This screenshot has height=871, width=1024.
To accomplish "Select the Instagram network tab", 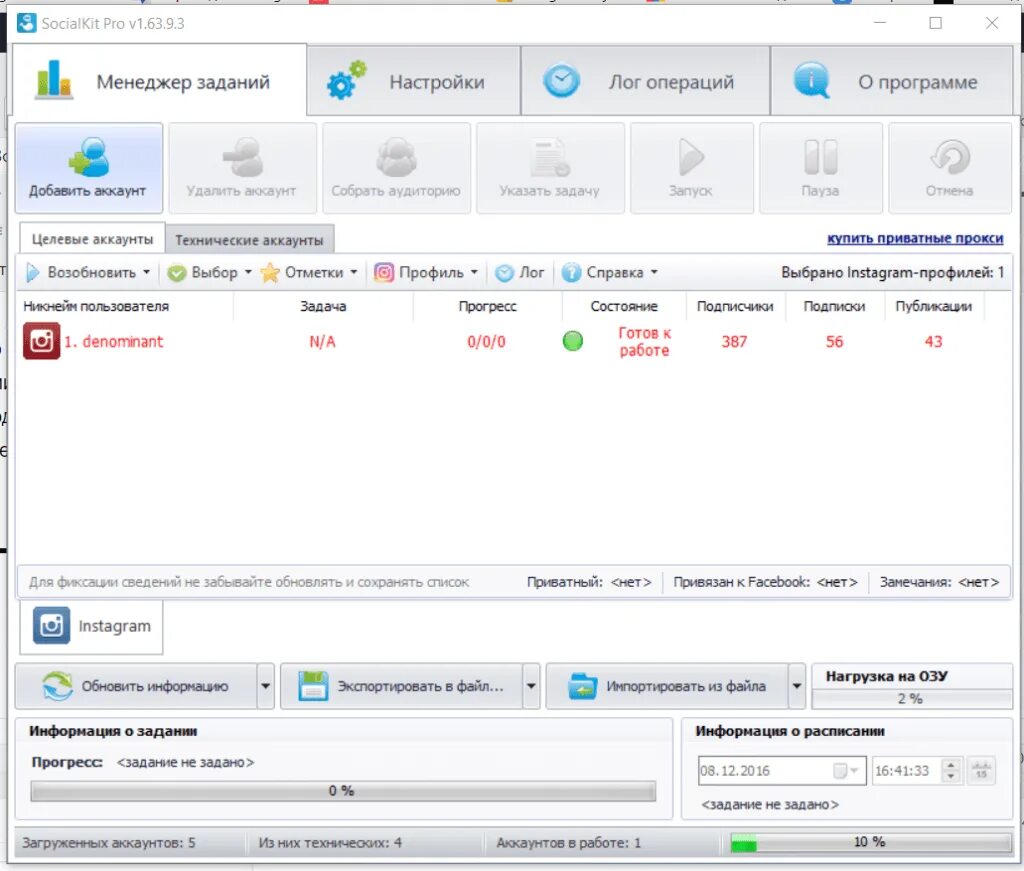I will click(91, 626).
